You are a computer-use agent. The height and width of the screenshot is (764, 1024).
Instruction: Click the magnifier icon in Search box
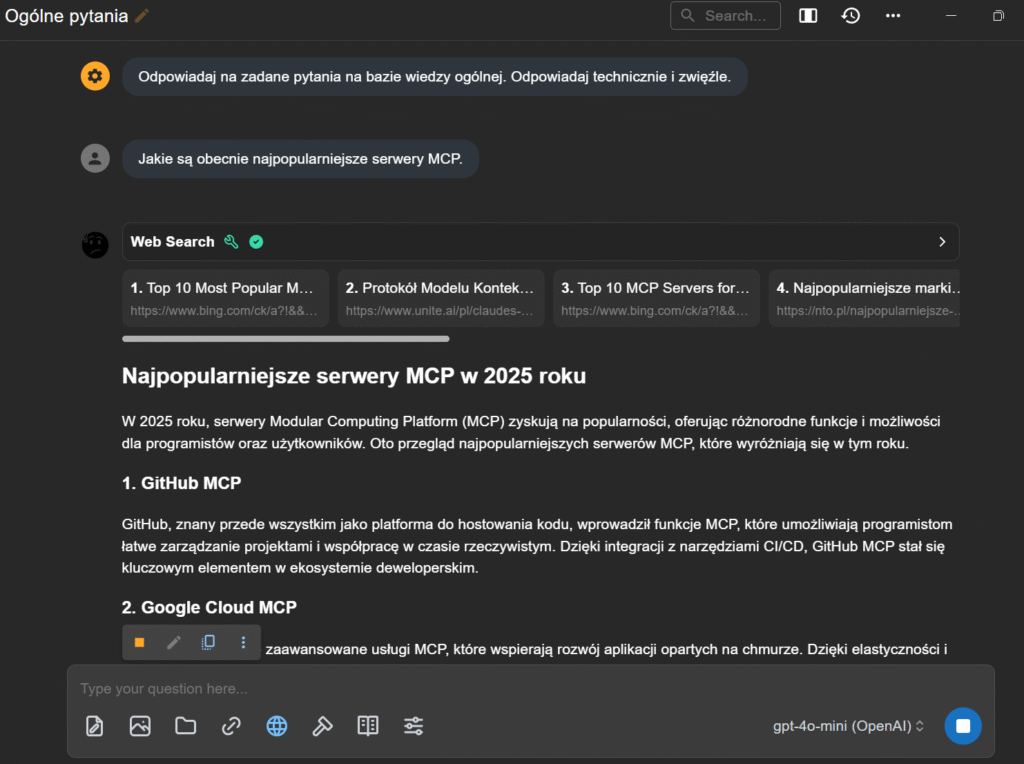687,15
